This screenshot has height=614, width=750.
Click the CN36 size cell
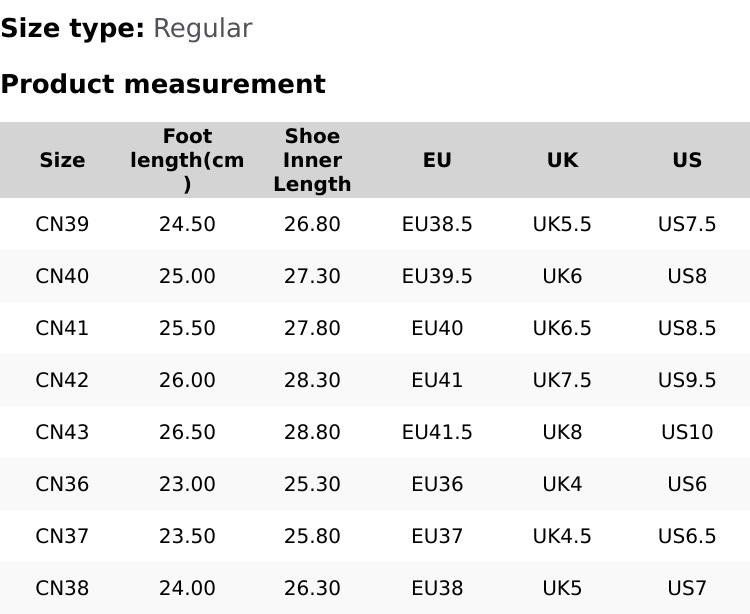(62, 484)
